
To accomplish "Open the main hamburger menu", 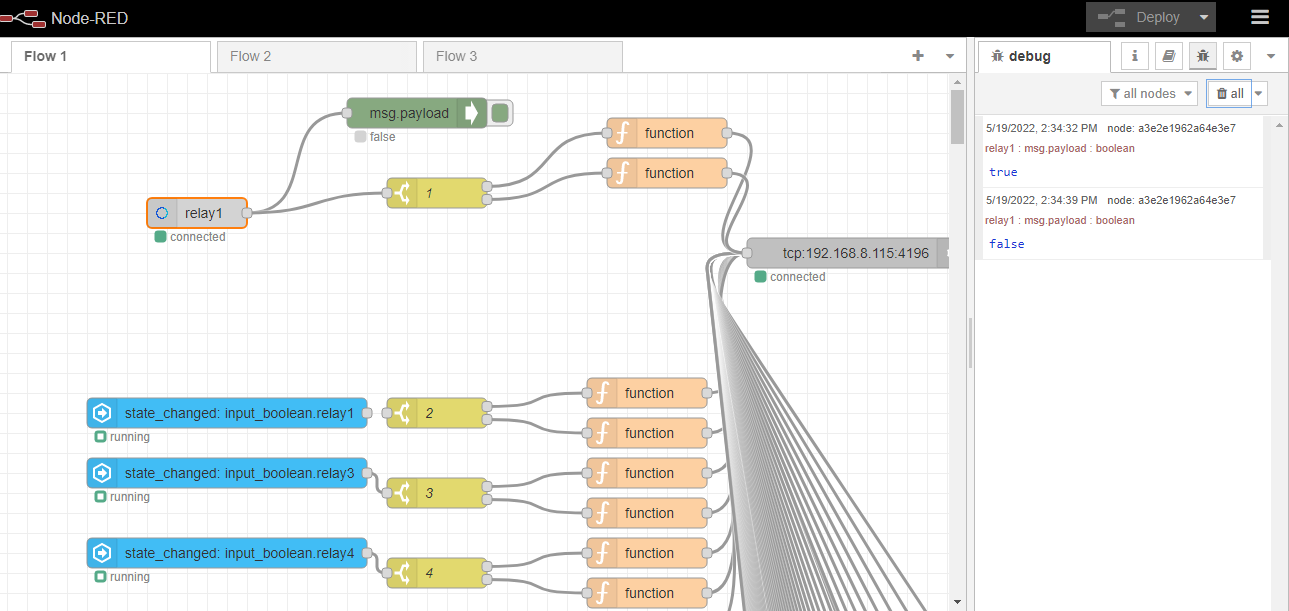I will click(1260, 17).
